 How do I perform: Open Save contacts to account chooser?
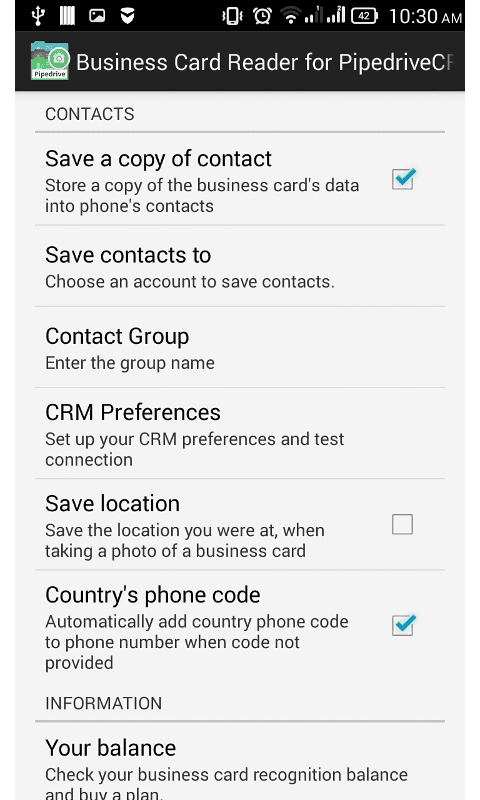point(240,266)
